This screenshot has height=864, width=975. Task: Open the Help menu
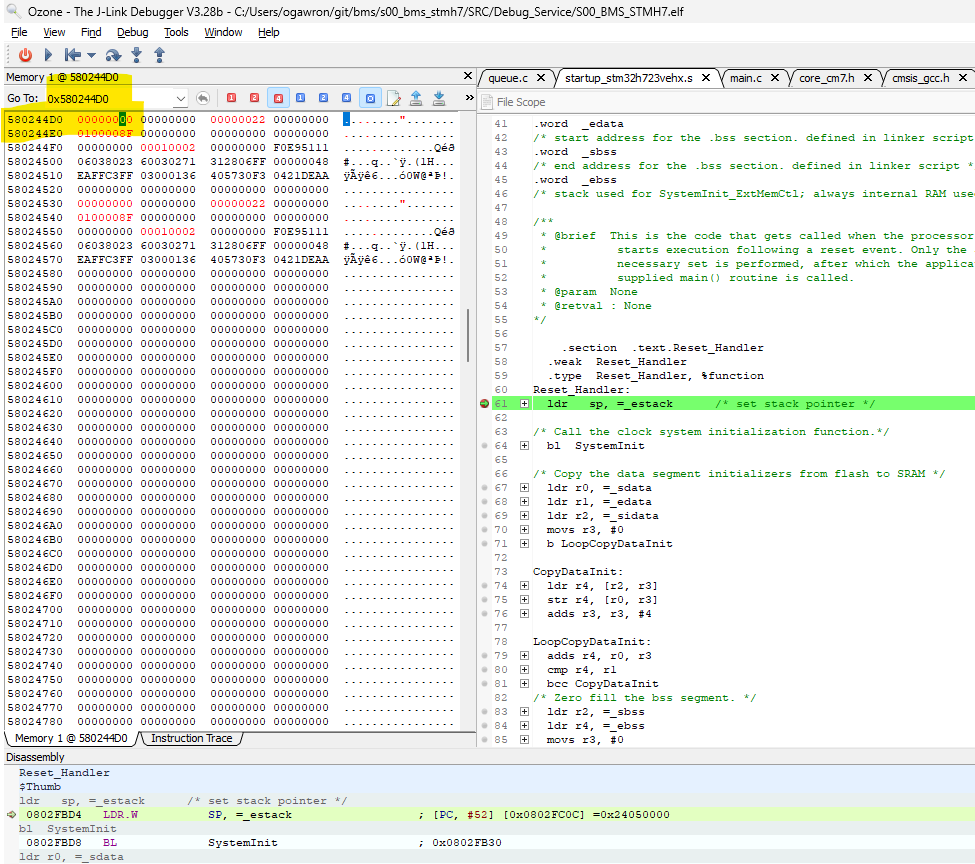(269, 32)
